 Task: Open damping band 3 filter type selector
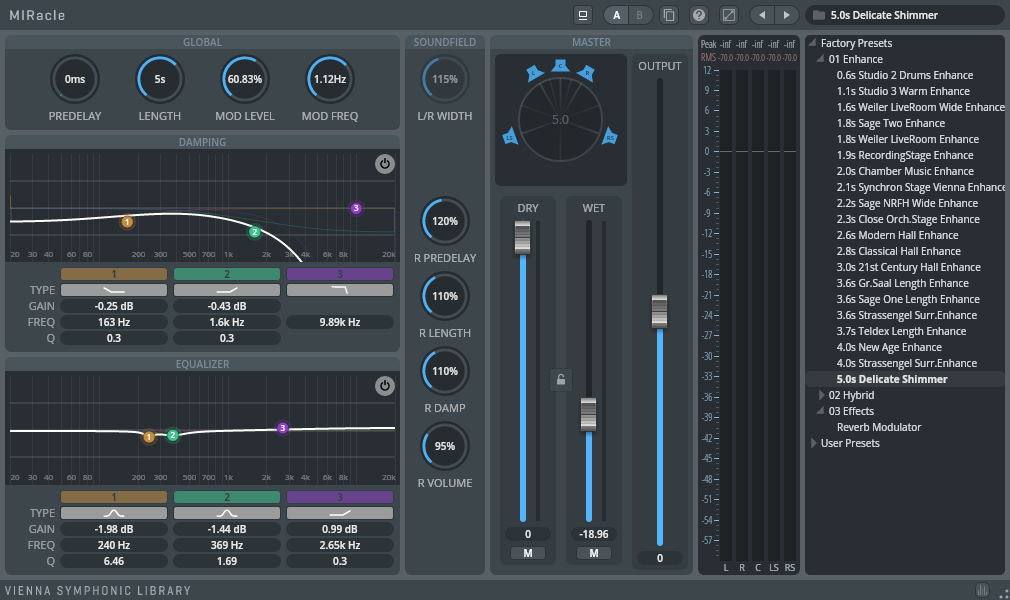click(x=339, y=290)
